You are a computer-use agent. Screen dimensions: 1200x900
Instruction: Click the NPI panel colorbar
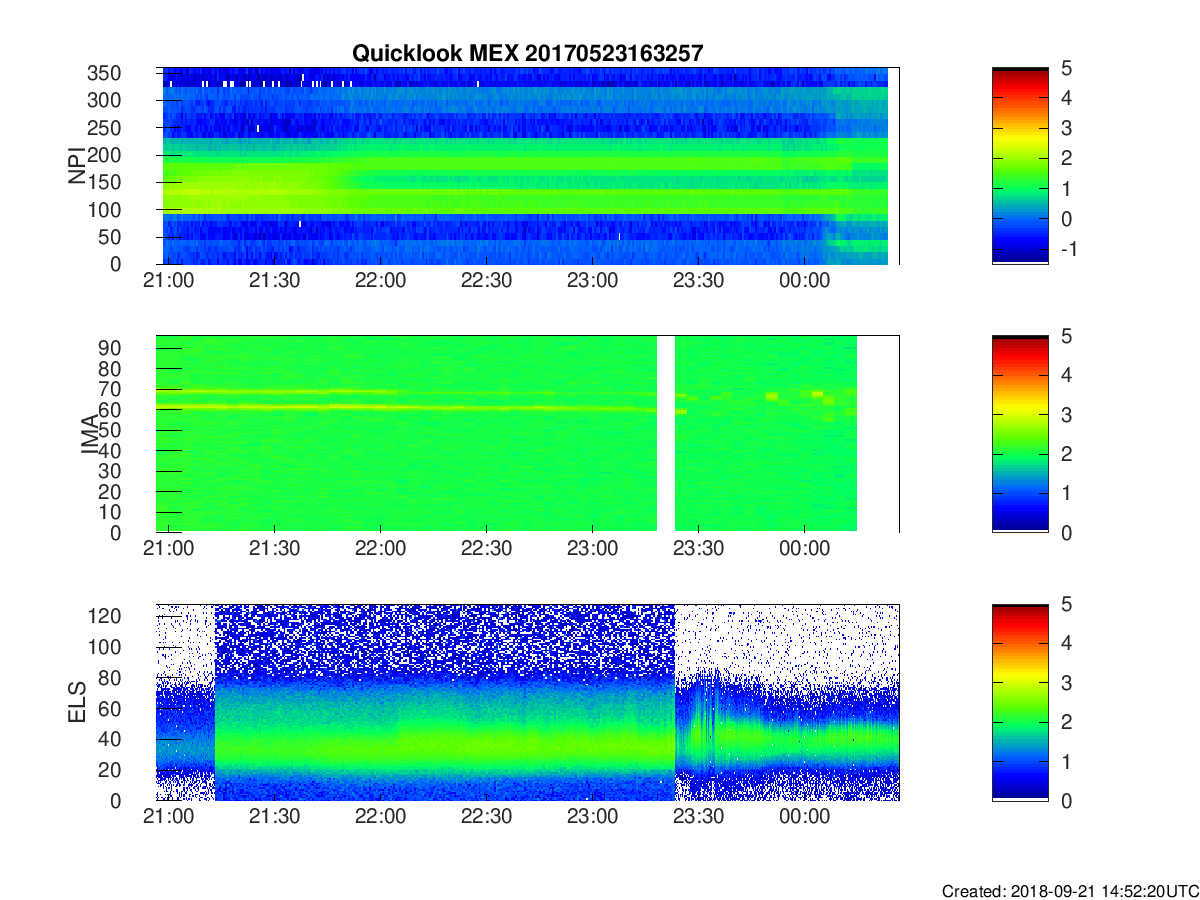point(1020,166)
